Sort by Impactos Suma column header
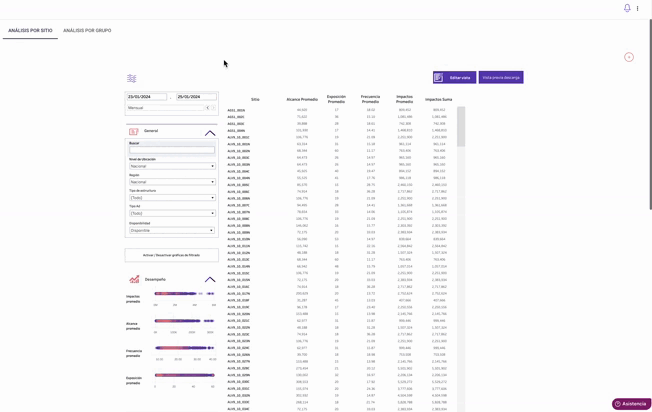 pyautogui.click(x=438, y=99)
